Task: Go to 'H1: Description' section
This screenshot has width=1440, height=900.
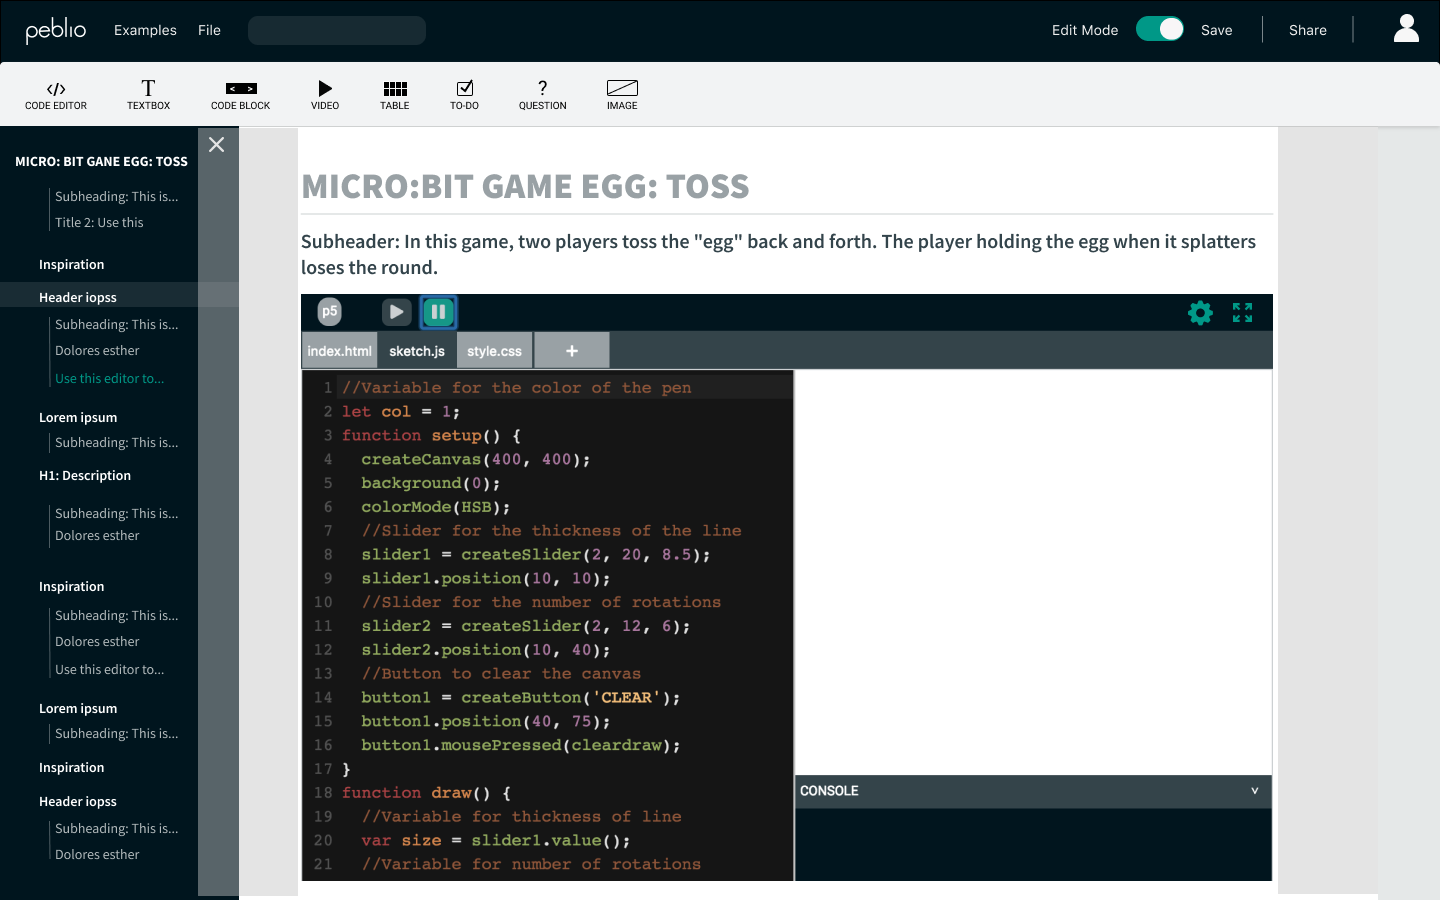Action: [85, 476]
